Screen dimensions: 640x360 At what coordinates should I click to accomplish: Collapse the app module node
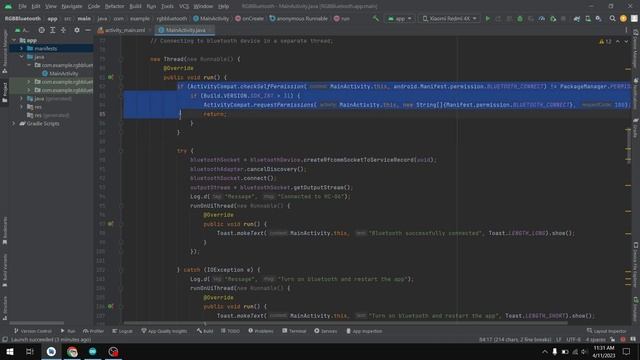[14, 40]
